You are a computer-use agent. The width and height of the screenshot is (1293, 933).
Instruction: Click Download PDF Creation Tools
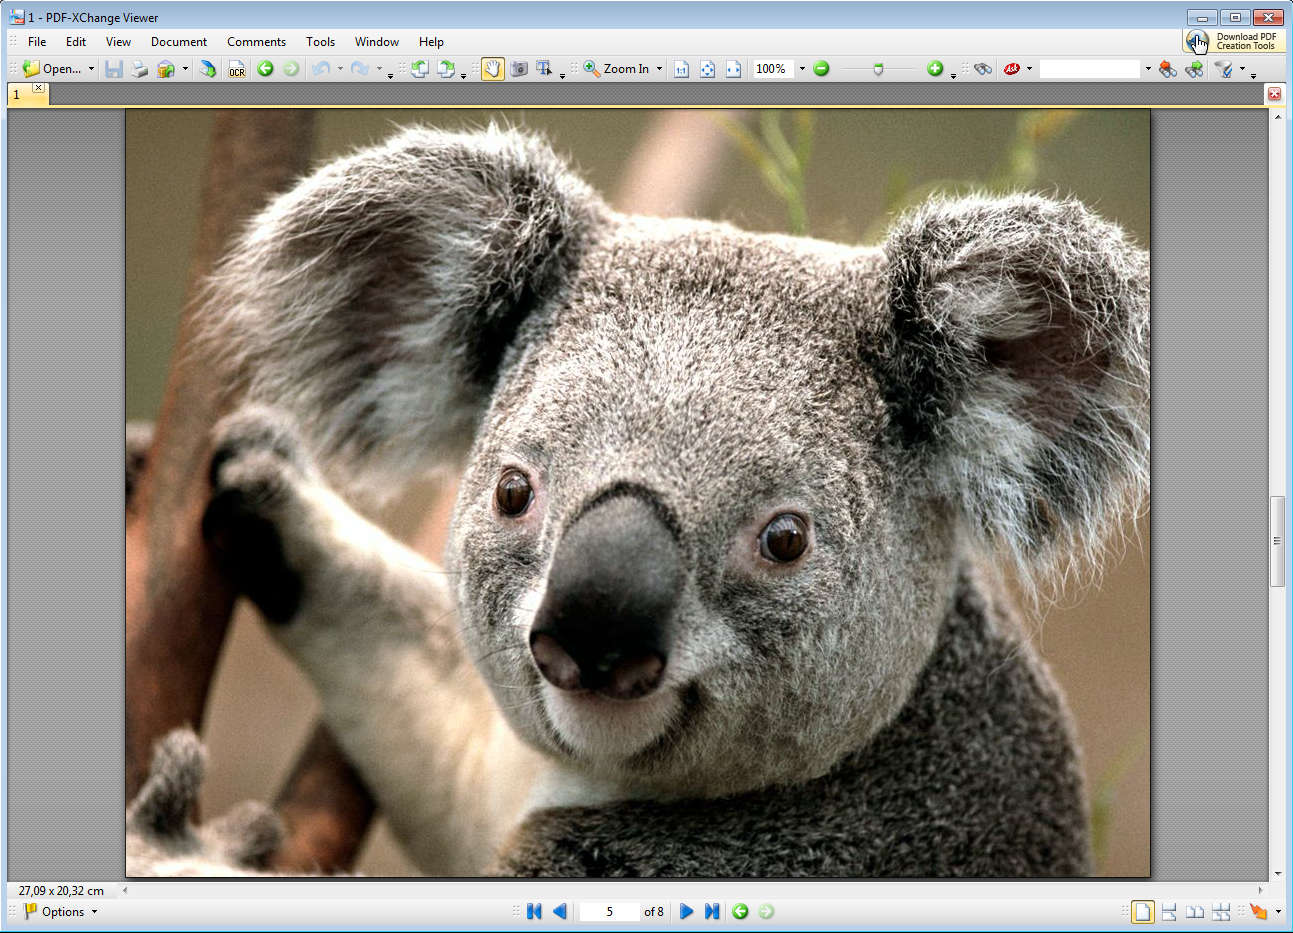[x=1234, y=41]
